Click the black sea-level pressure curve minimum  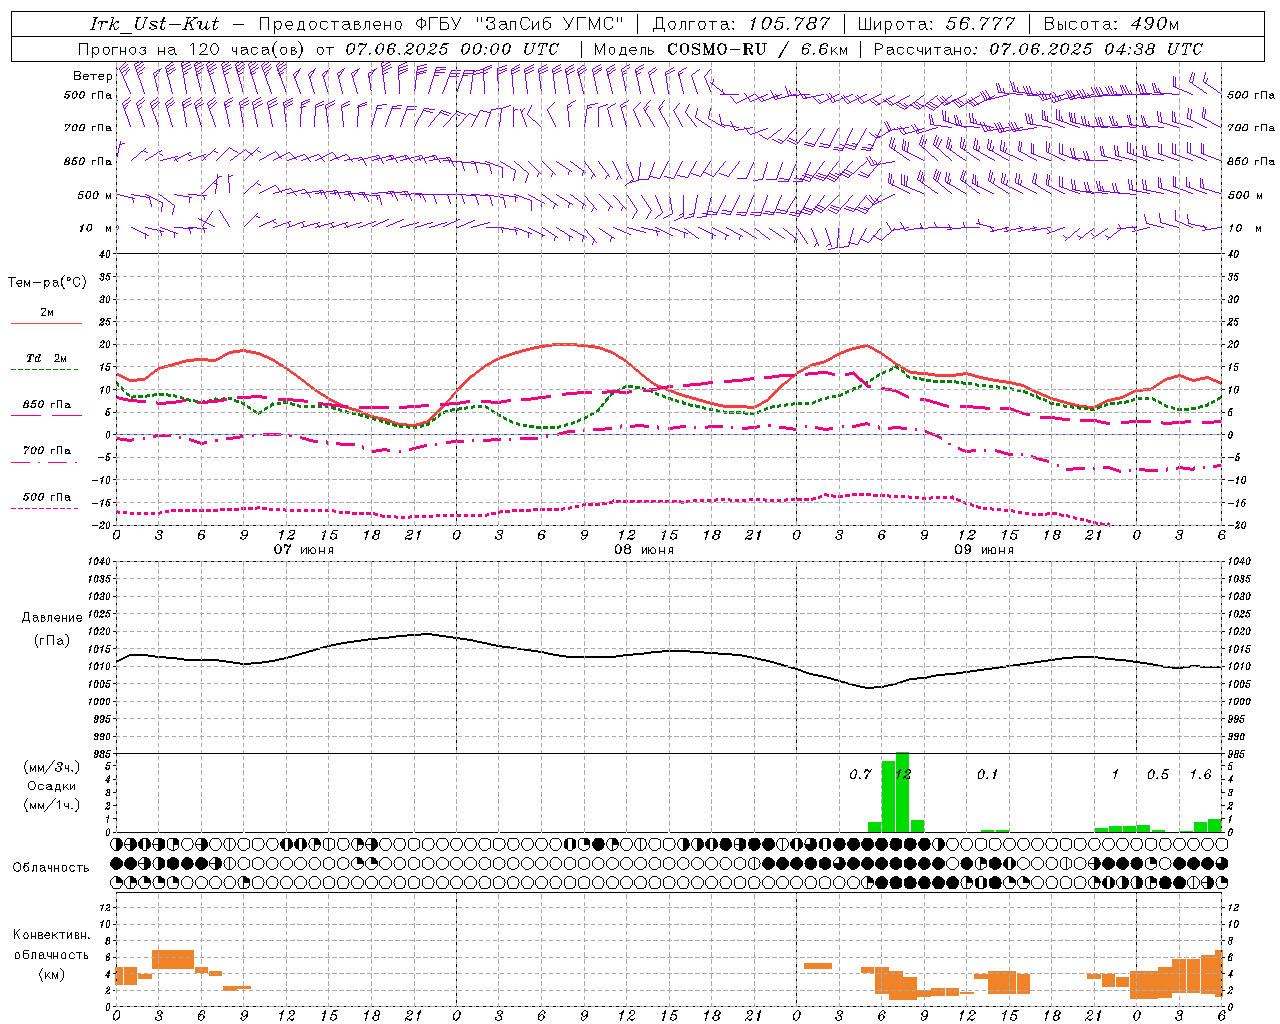coord(869,688)
